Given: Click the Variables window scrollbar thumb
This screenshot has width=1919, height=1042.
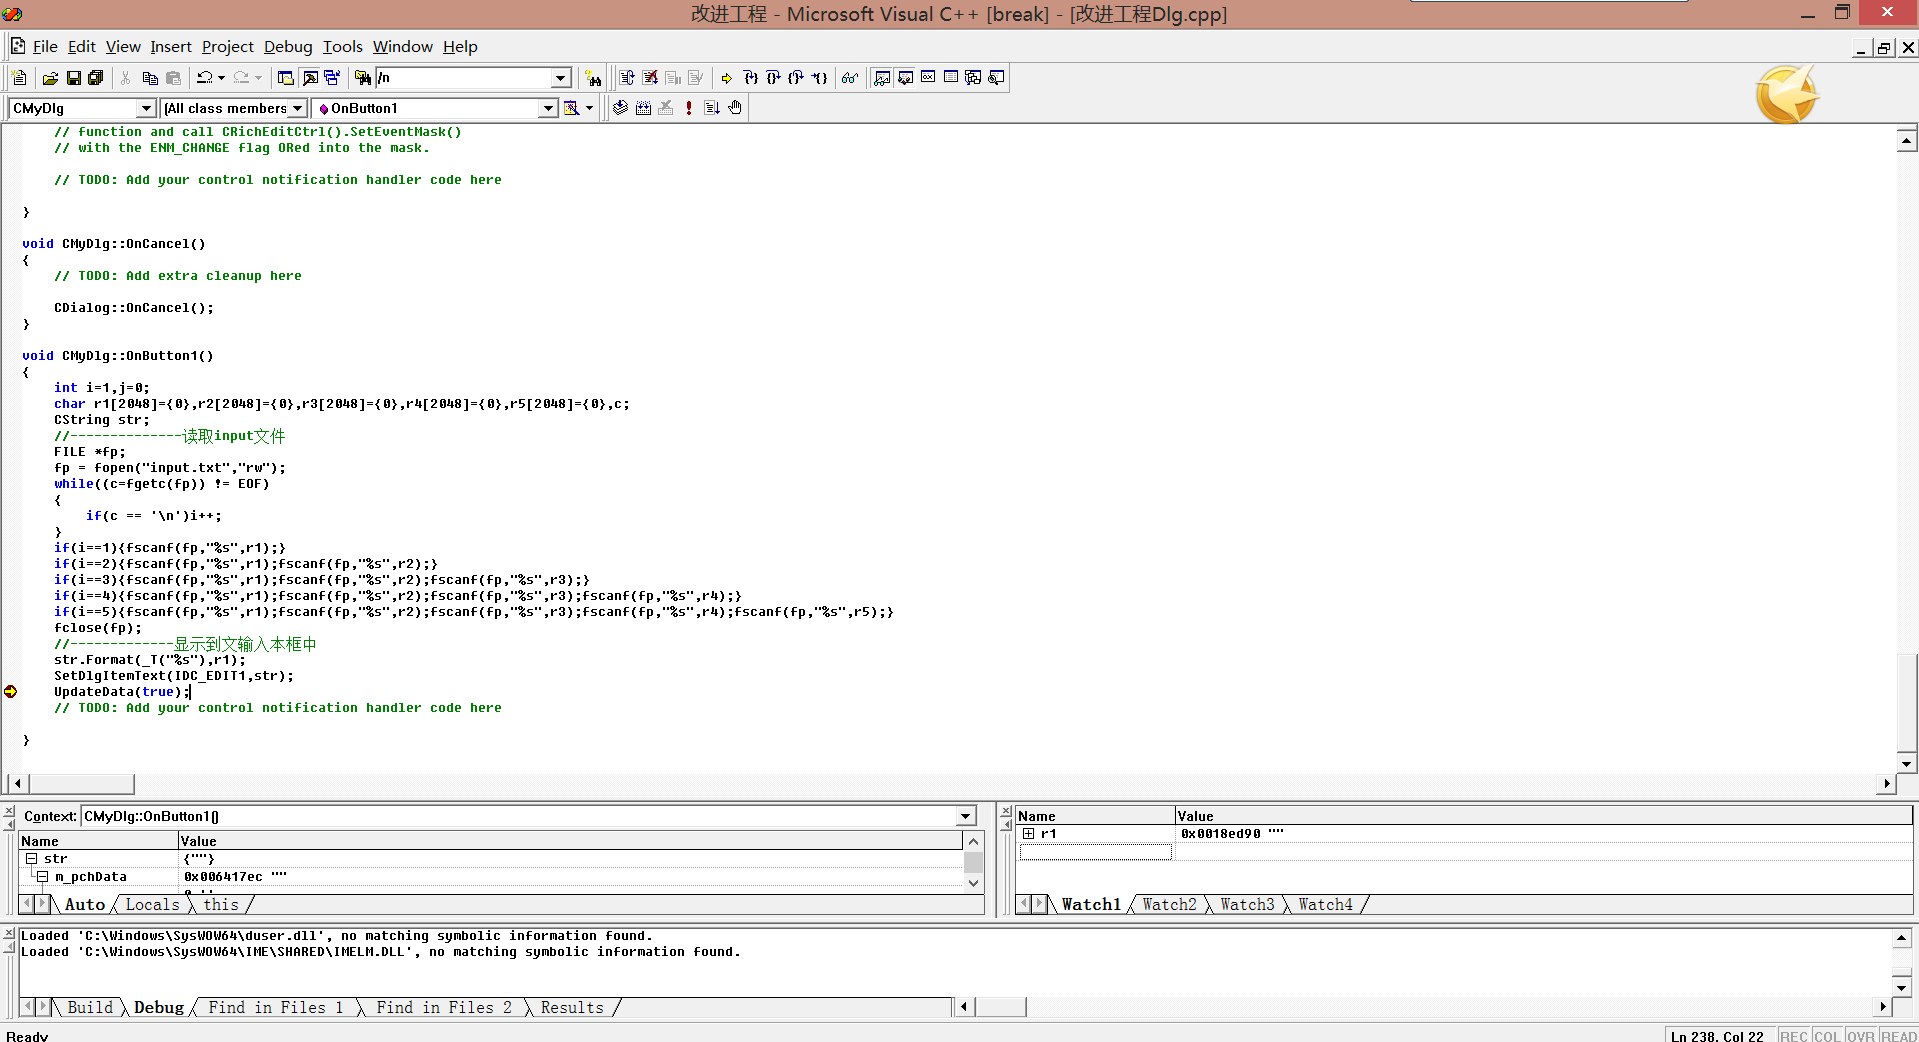Looking at the screenshot, I should click(973, 862).
